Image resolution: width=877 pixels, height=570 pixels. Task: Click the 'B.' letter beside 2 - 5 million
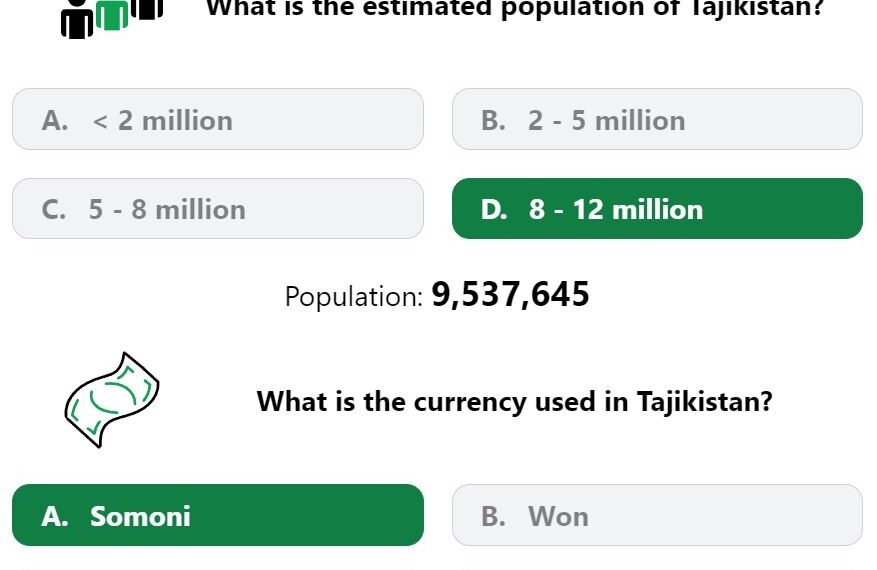click(493, 120)
